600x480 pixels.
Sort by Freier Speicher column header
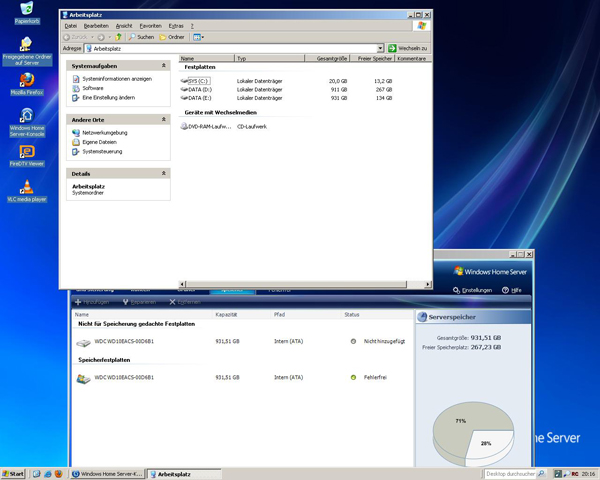click(372, 58)
